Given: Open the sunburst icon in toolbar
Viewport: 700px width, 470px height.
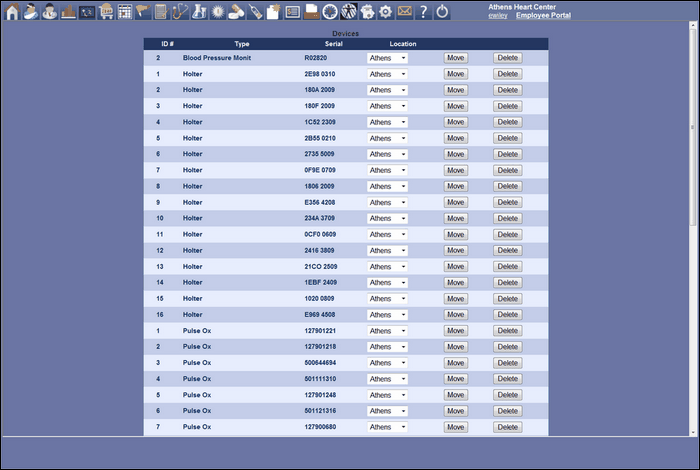Looking at the screenshot, I should click(218, 12).
